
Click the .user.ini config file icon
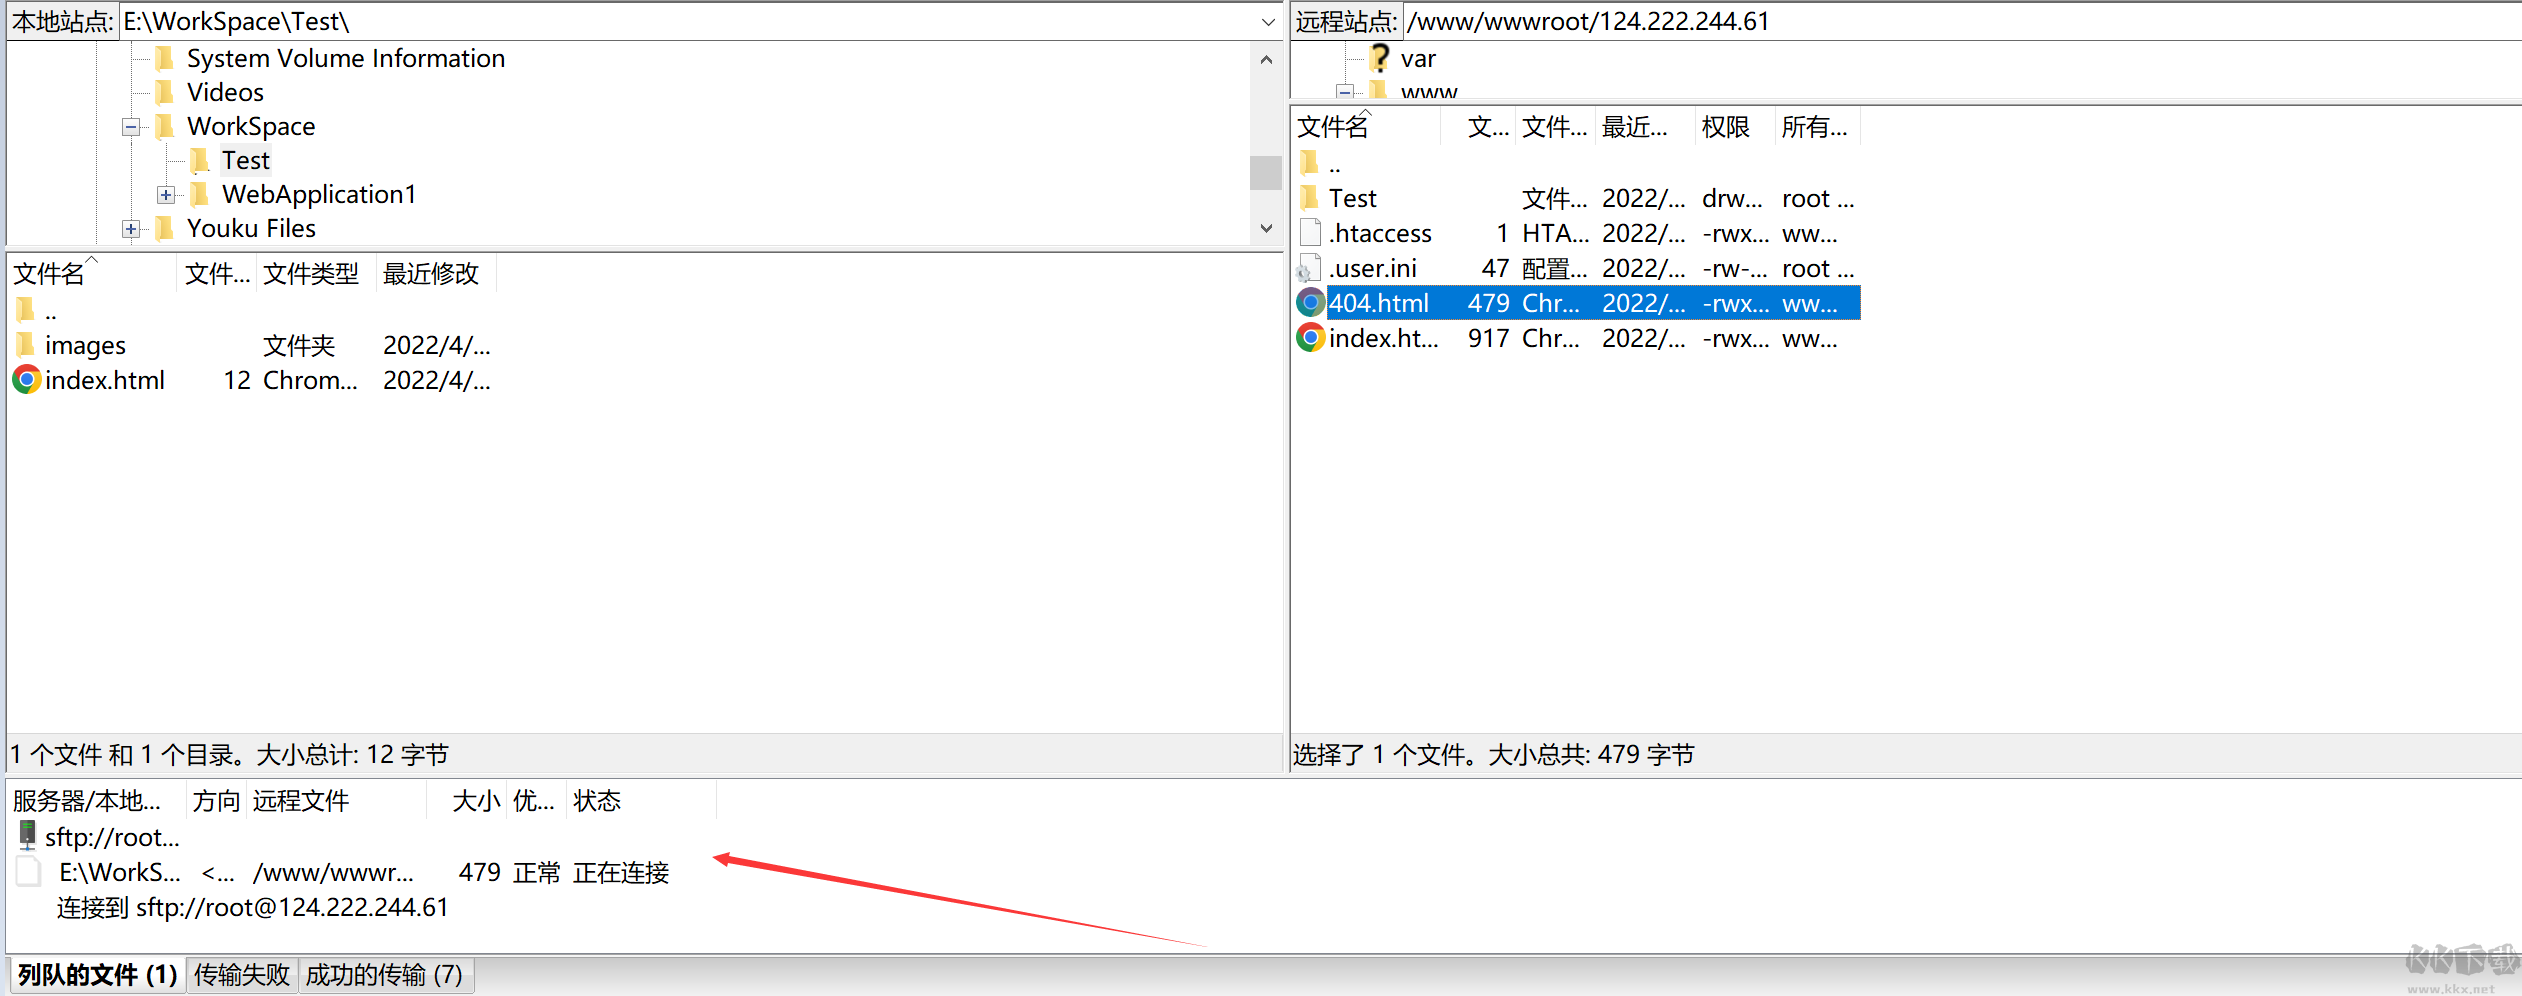[x=1310, y=268]
